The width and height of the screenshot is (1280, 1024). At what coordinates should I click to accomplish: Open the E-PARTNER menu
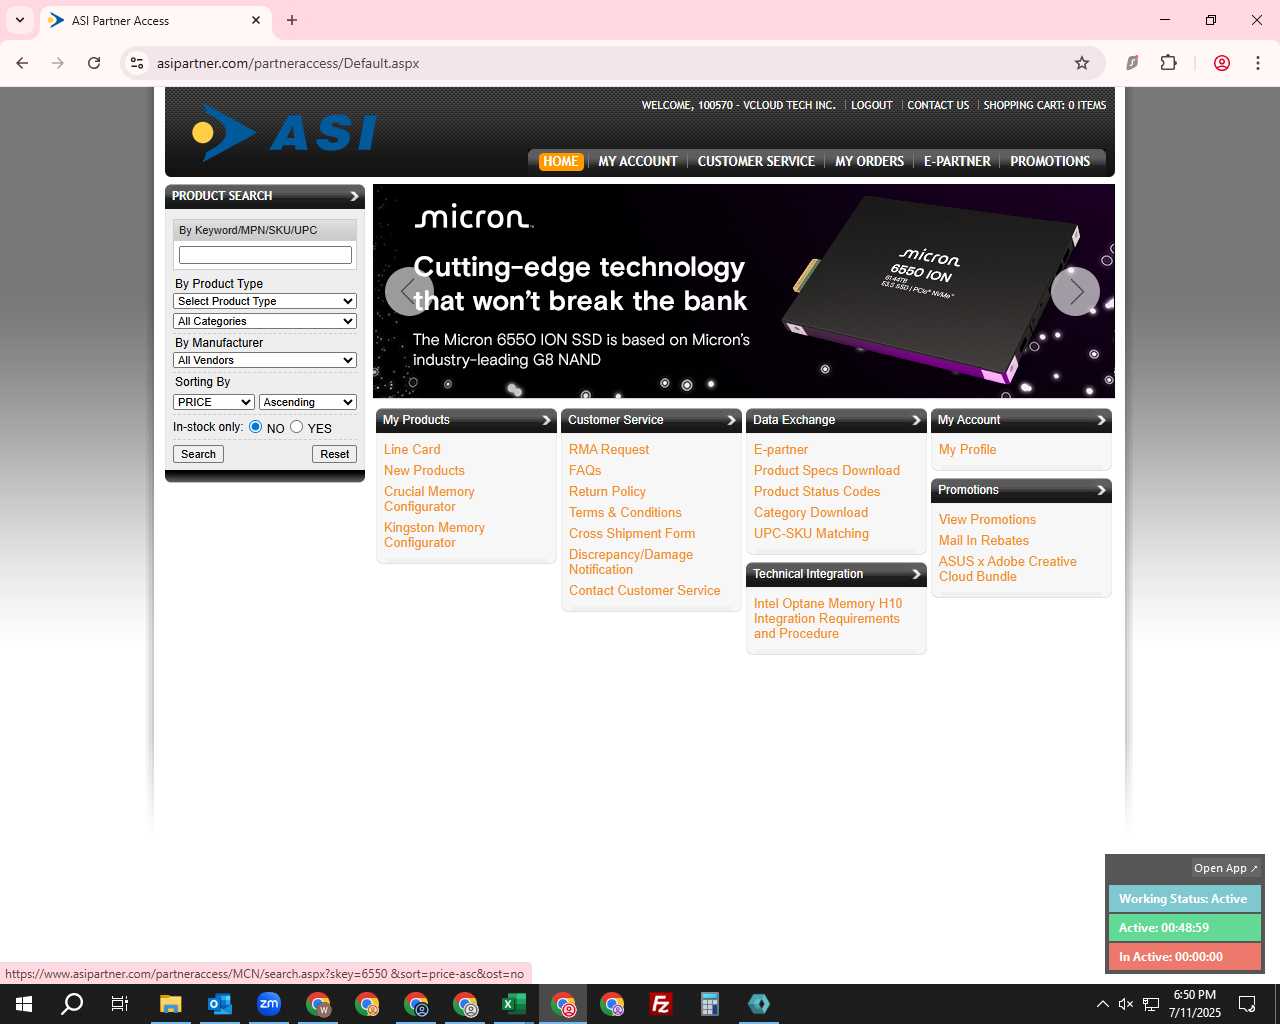point(957,161)
